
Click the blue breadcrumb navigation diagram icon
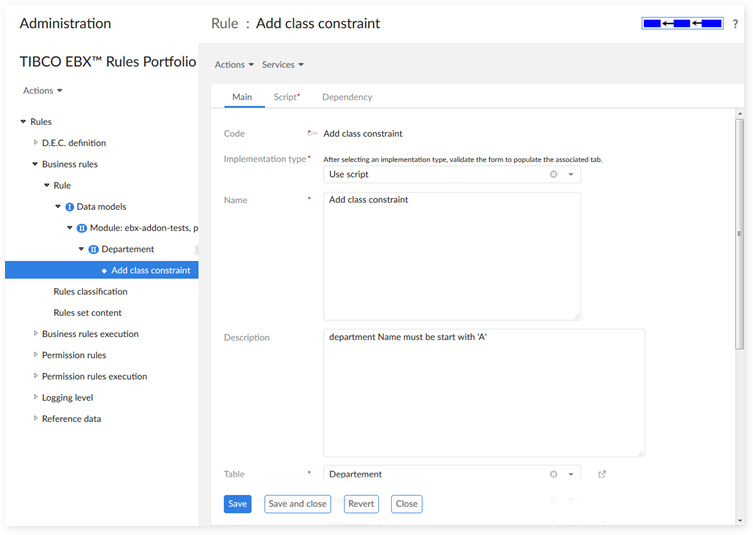tap(683, 23)
